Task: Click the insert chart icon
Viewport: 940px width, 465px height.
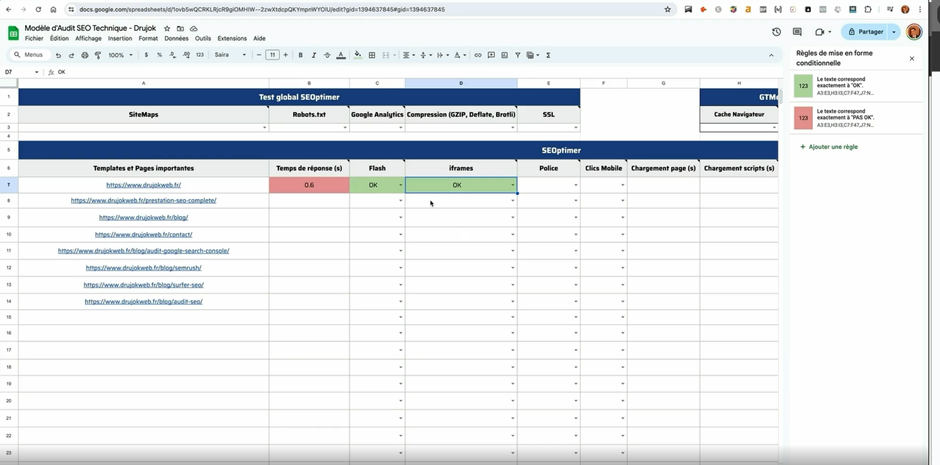Action: coord(504,55)
